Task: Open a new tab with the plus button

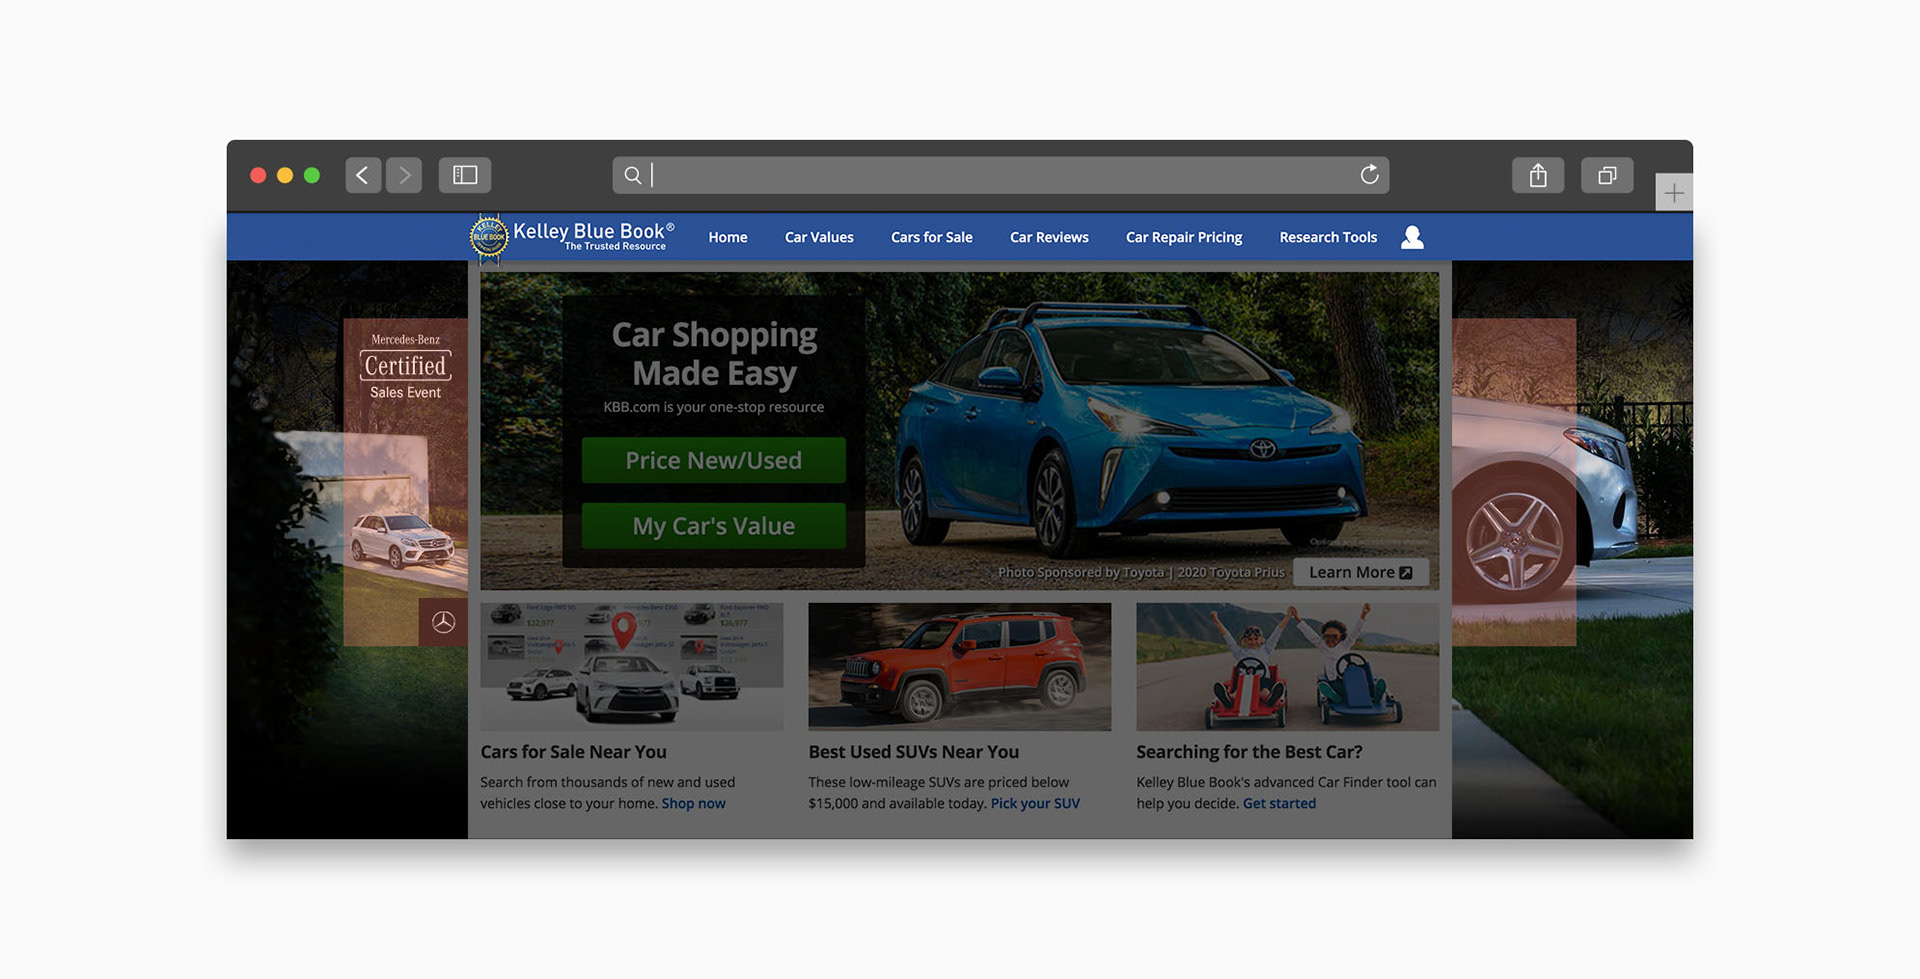Action: coord(1674,192)
